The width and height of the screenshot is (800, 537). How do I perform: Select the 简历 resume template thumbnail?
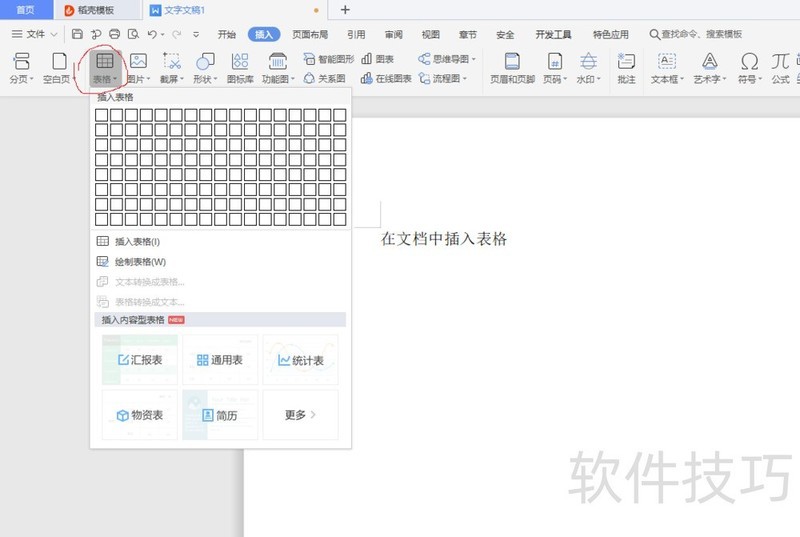click(x=220, y=415)
